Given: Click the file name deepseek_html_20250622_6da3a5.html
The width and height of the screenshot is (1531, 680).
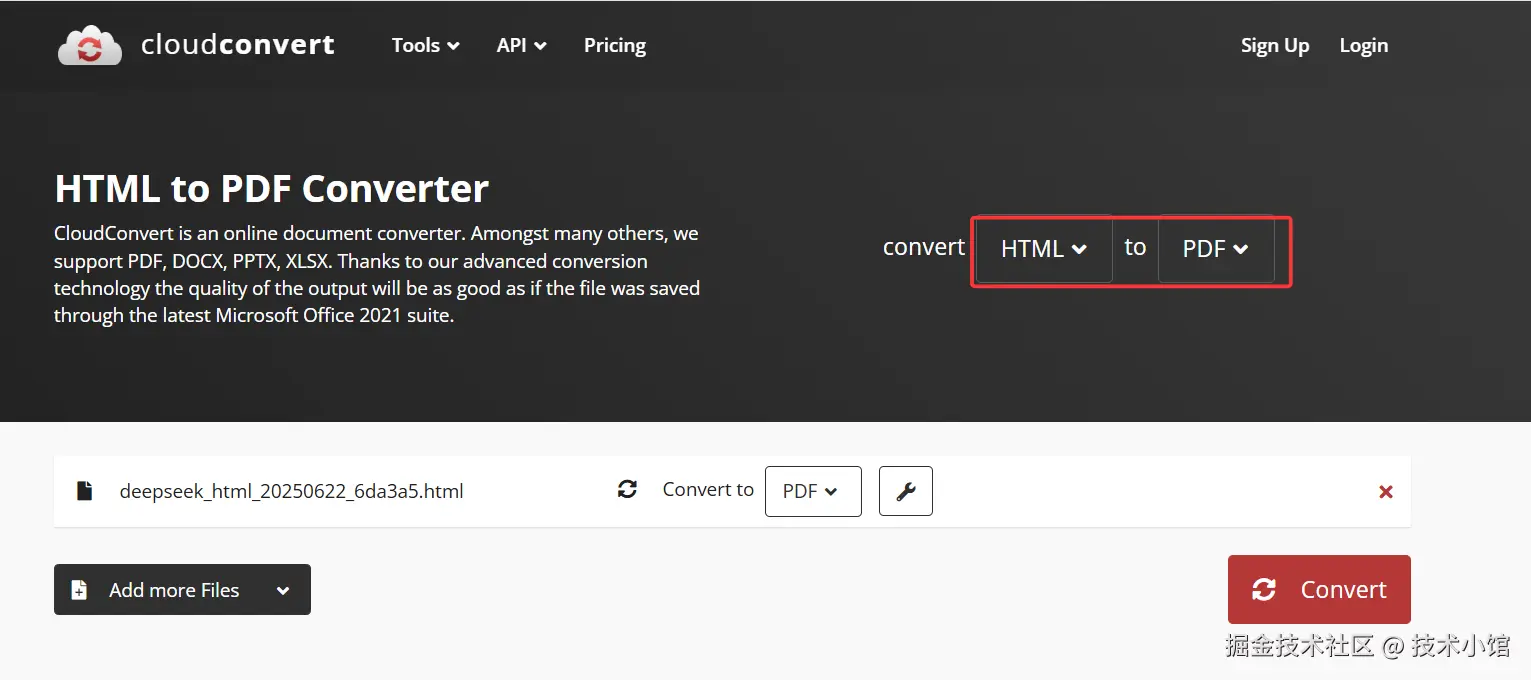Looking at the screenshot, I should click(x=291, y=491).
